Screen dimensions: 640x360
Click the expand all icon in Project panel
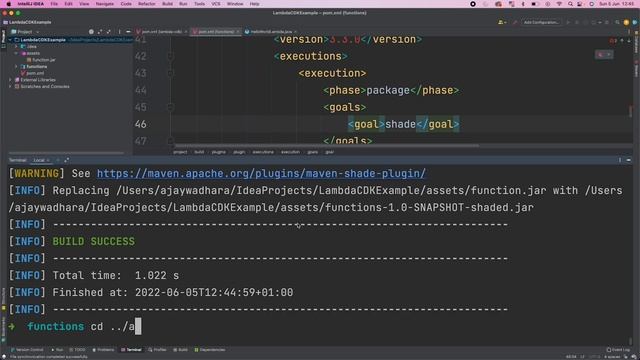coord(100,31)
